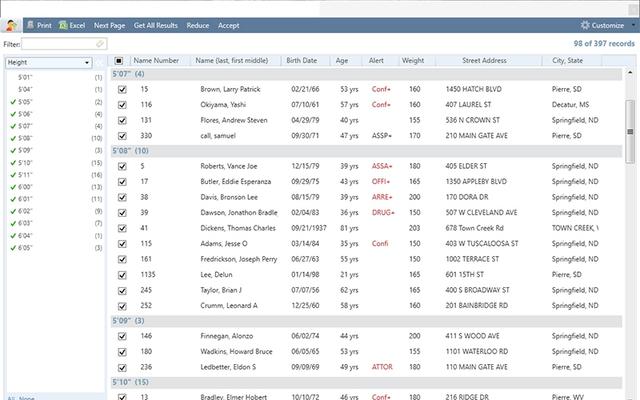
Task: Click inside the Filter text field
Action: (58, 44)
